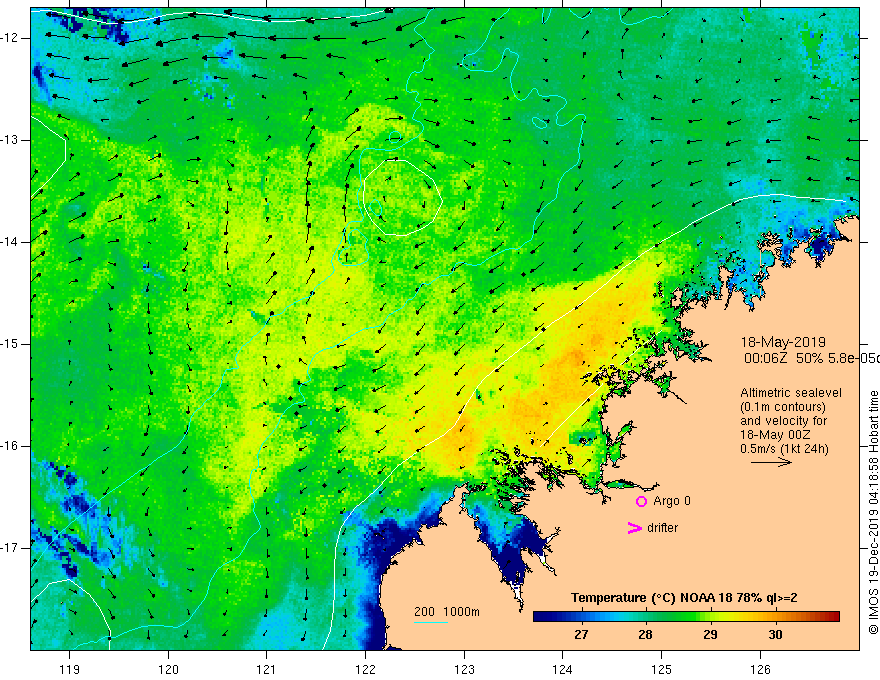Screen dimensions: 880x680
Task: Click the cyan depth contour legend line
Action: click(x=431, y=622)
